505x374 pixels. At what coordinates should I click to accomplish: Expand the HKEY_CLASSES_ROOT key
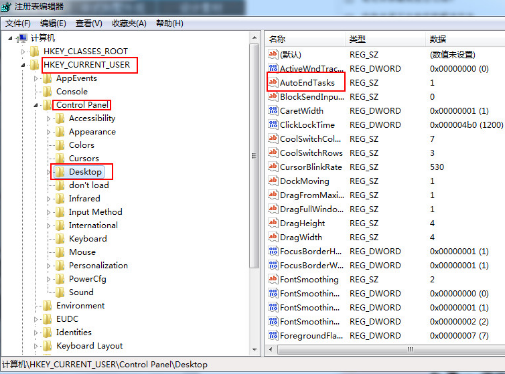pos(23,52)
